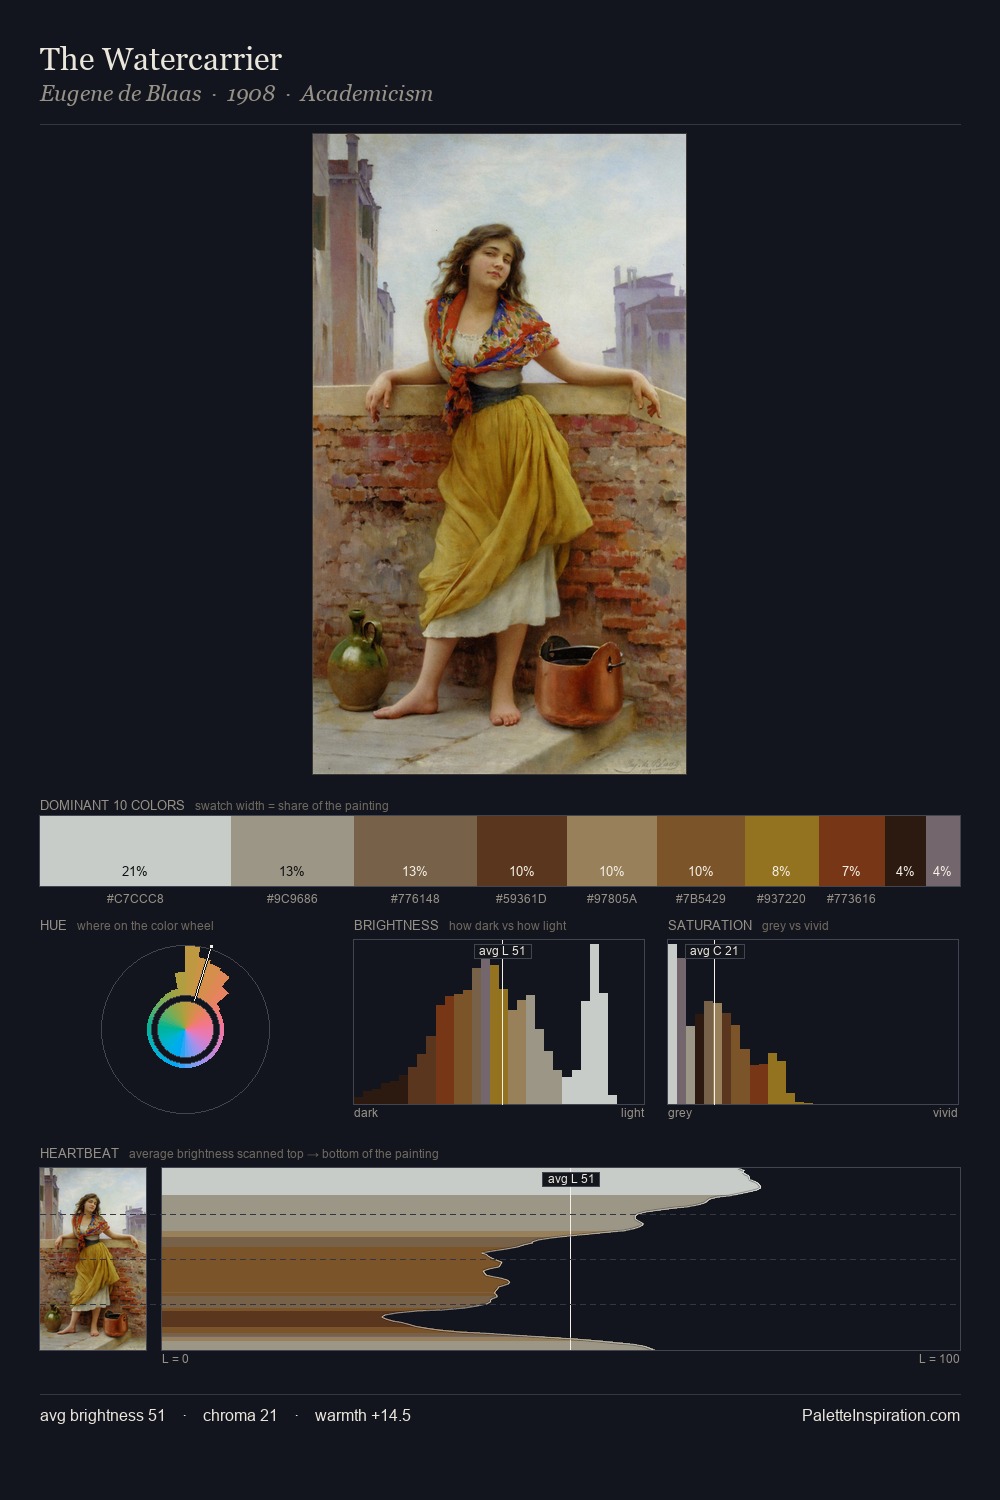
Task: Select the greyish-purple 4% swatch at end
Action: point(943,851)
